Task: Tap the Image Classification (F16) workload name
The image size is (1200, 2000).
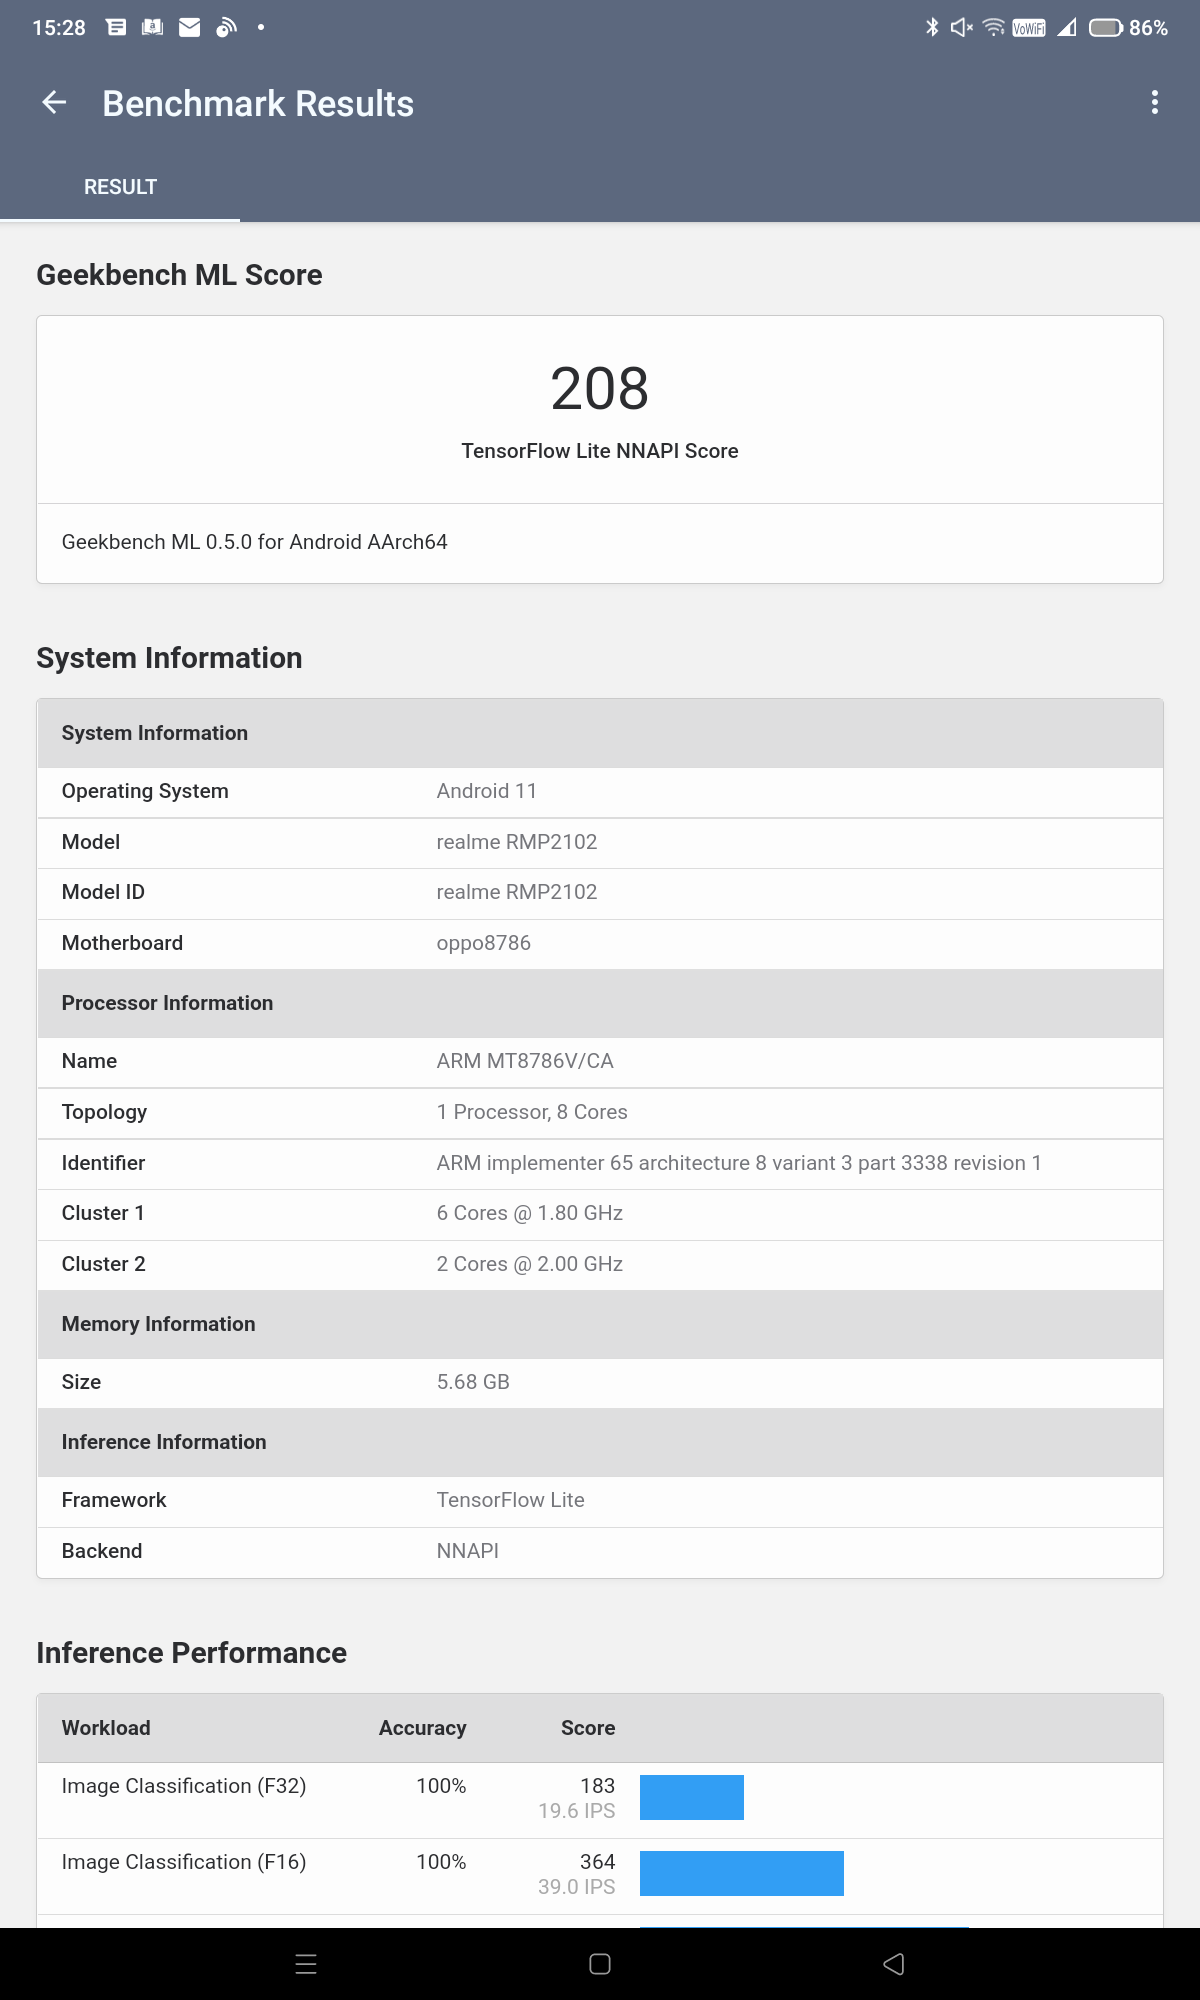Action: [184, 1862]
